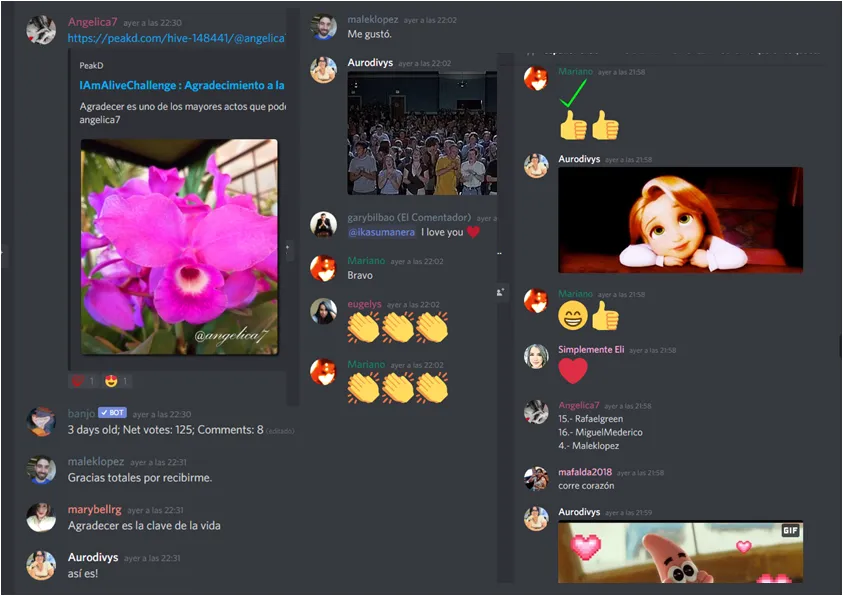Click the garybilbao (El Comentador) username
The width and height of the screenshot is (843, 596).
click(x=409, y=218)
